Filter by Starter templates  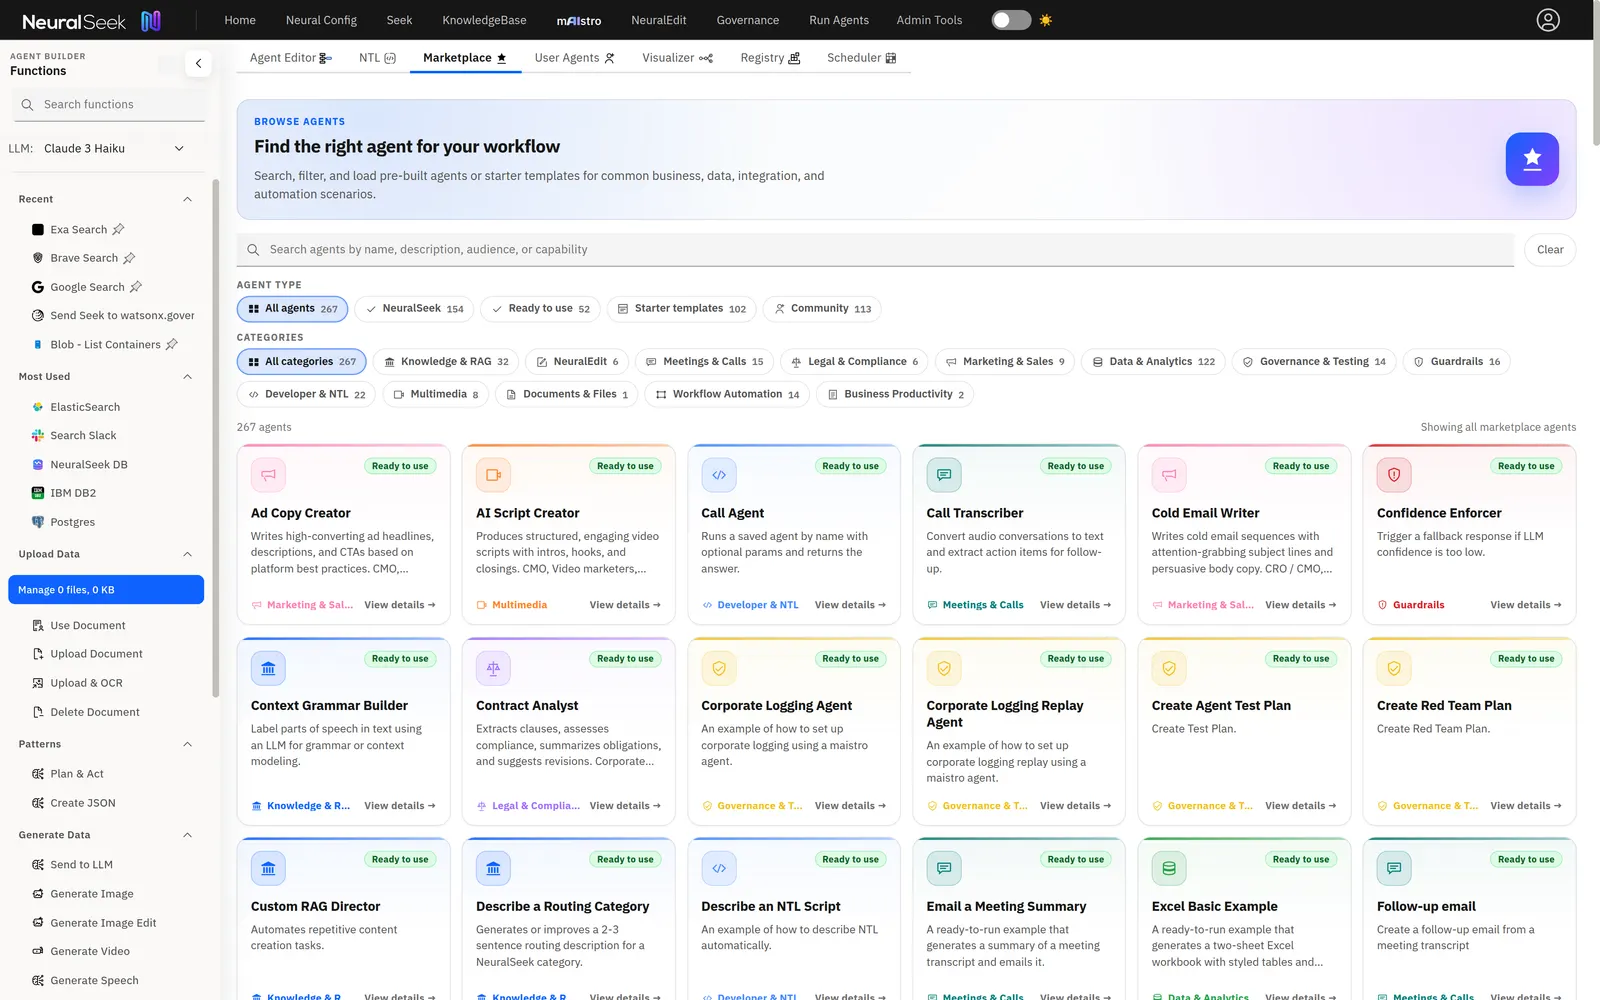(682, 309)
